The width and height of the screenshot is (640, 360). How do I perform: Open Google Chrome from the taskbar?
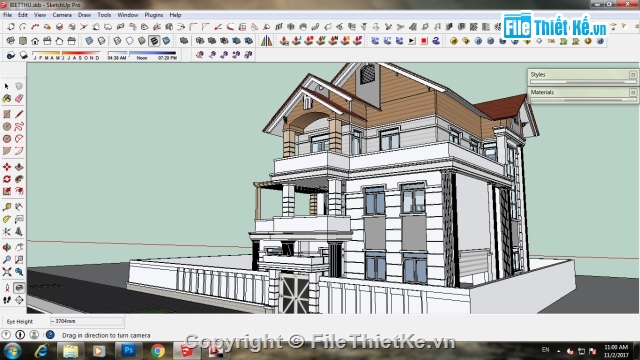point(158,351)
